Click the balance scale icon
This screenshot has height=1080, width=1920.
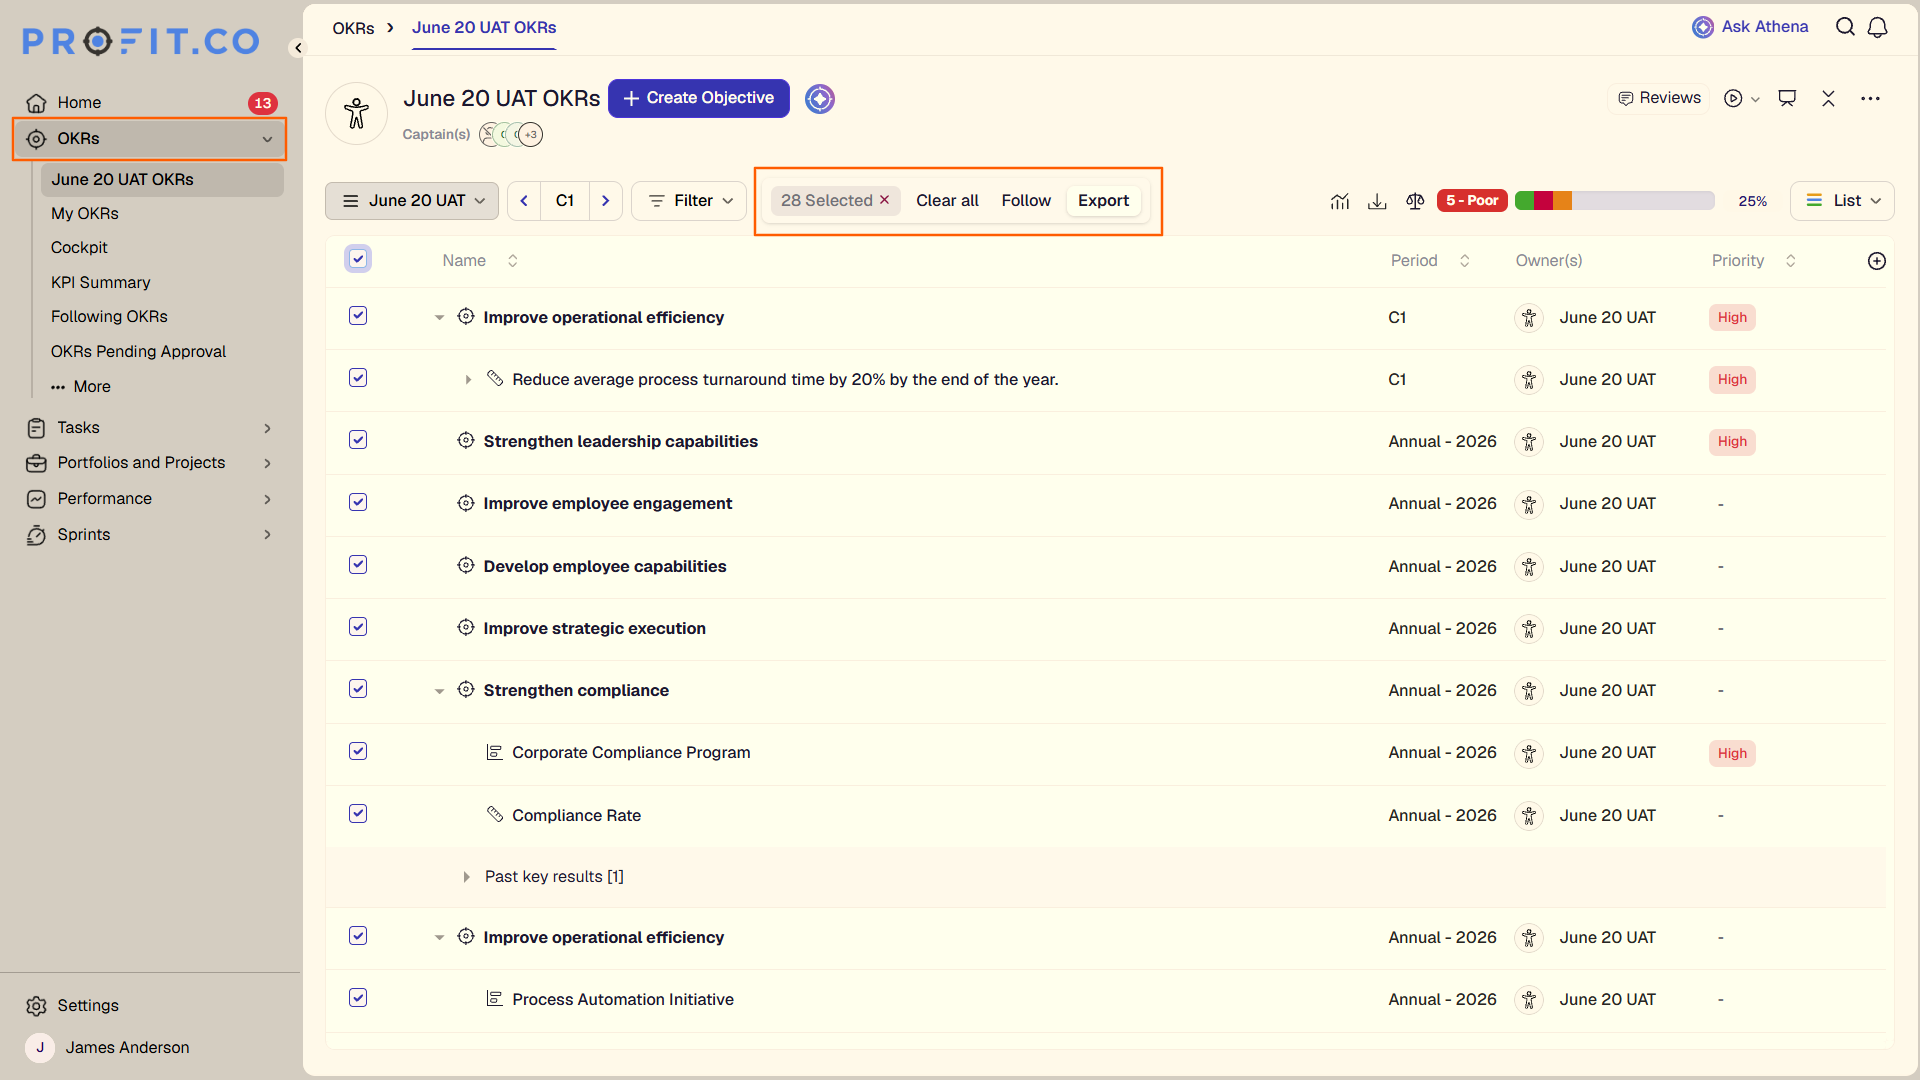pos(1415,201)
